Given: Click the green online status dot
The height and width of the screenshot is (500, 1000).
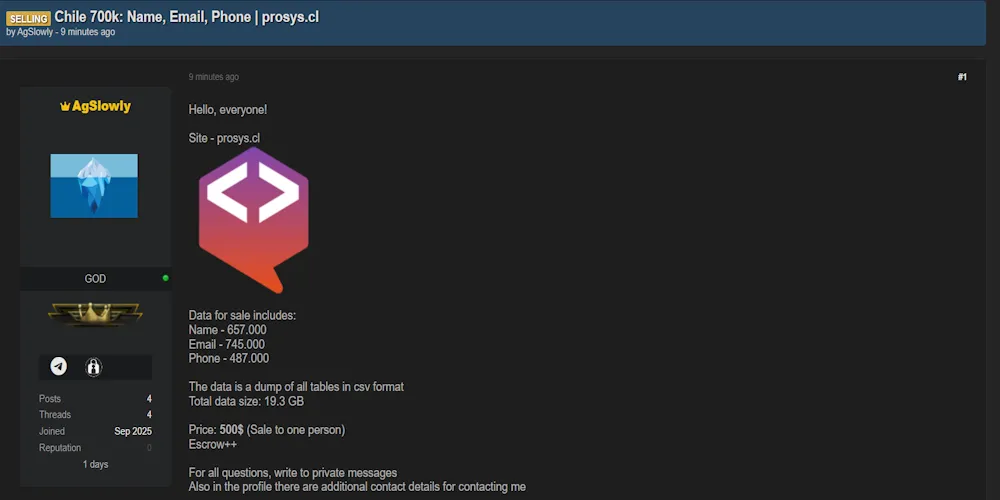Looking at the screenshot, I should coord(166,278).
